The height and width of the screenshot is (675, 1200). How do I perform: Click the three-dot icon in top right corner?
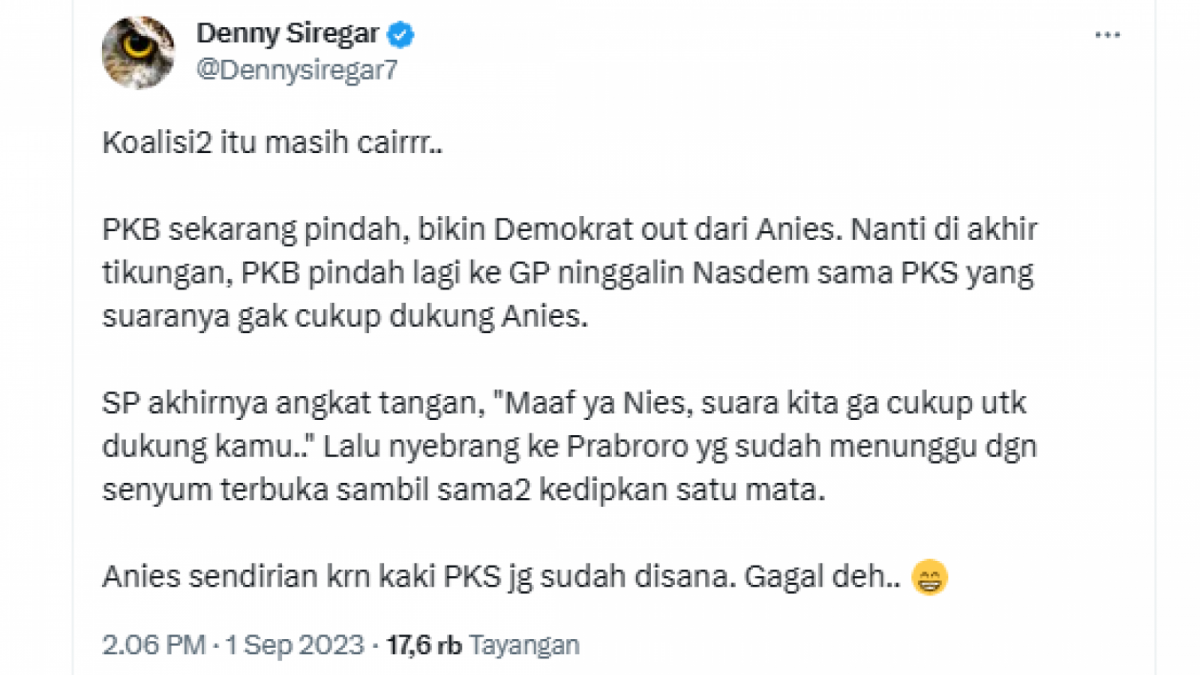tap(1106, 33)
